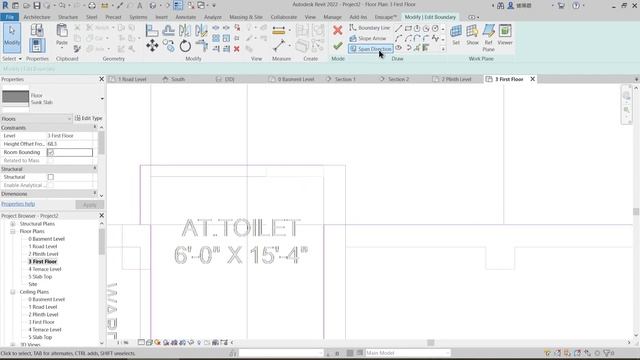Open the Architecture ribbon tab

click(37, 17)
